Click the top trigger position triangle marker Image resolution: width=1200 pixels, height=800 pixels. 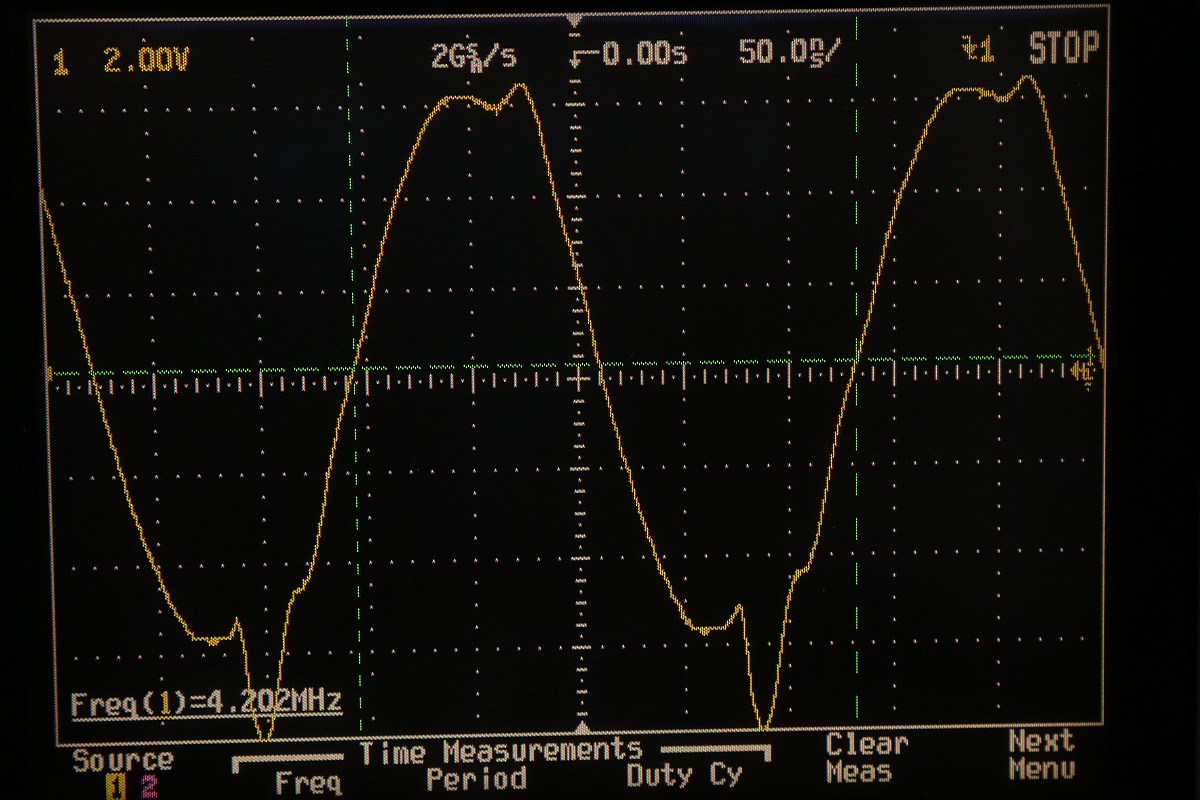pyautogui.click(x=574, y=20)
